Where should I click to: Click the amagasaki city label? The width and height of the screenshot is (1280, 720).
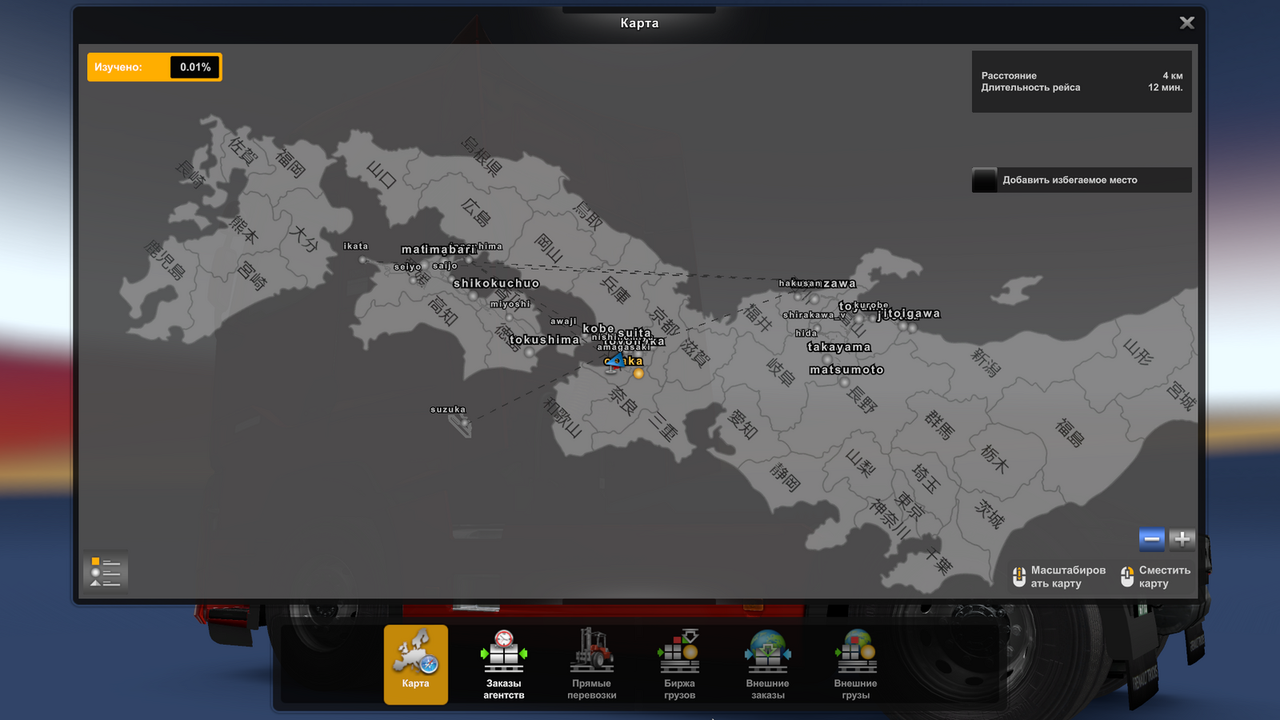624,347
